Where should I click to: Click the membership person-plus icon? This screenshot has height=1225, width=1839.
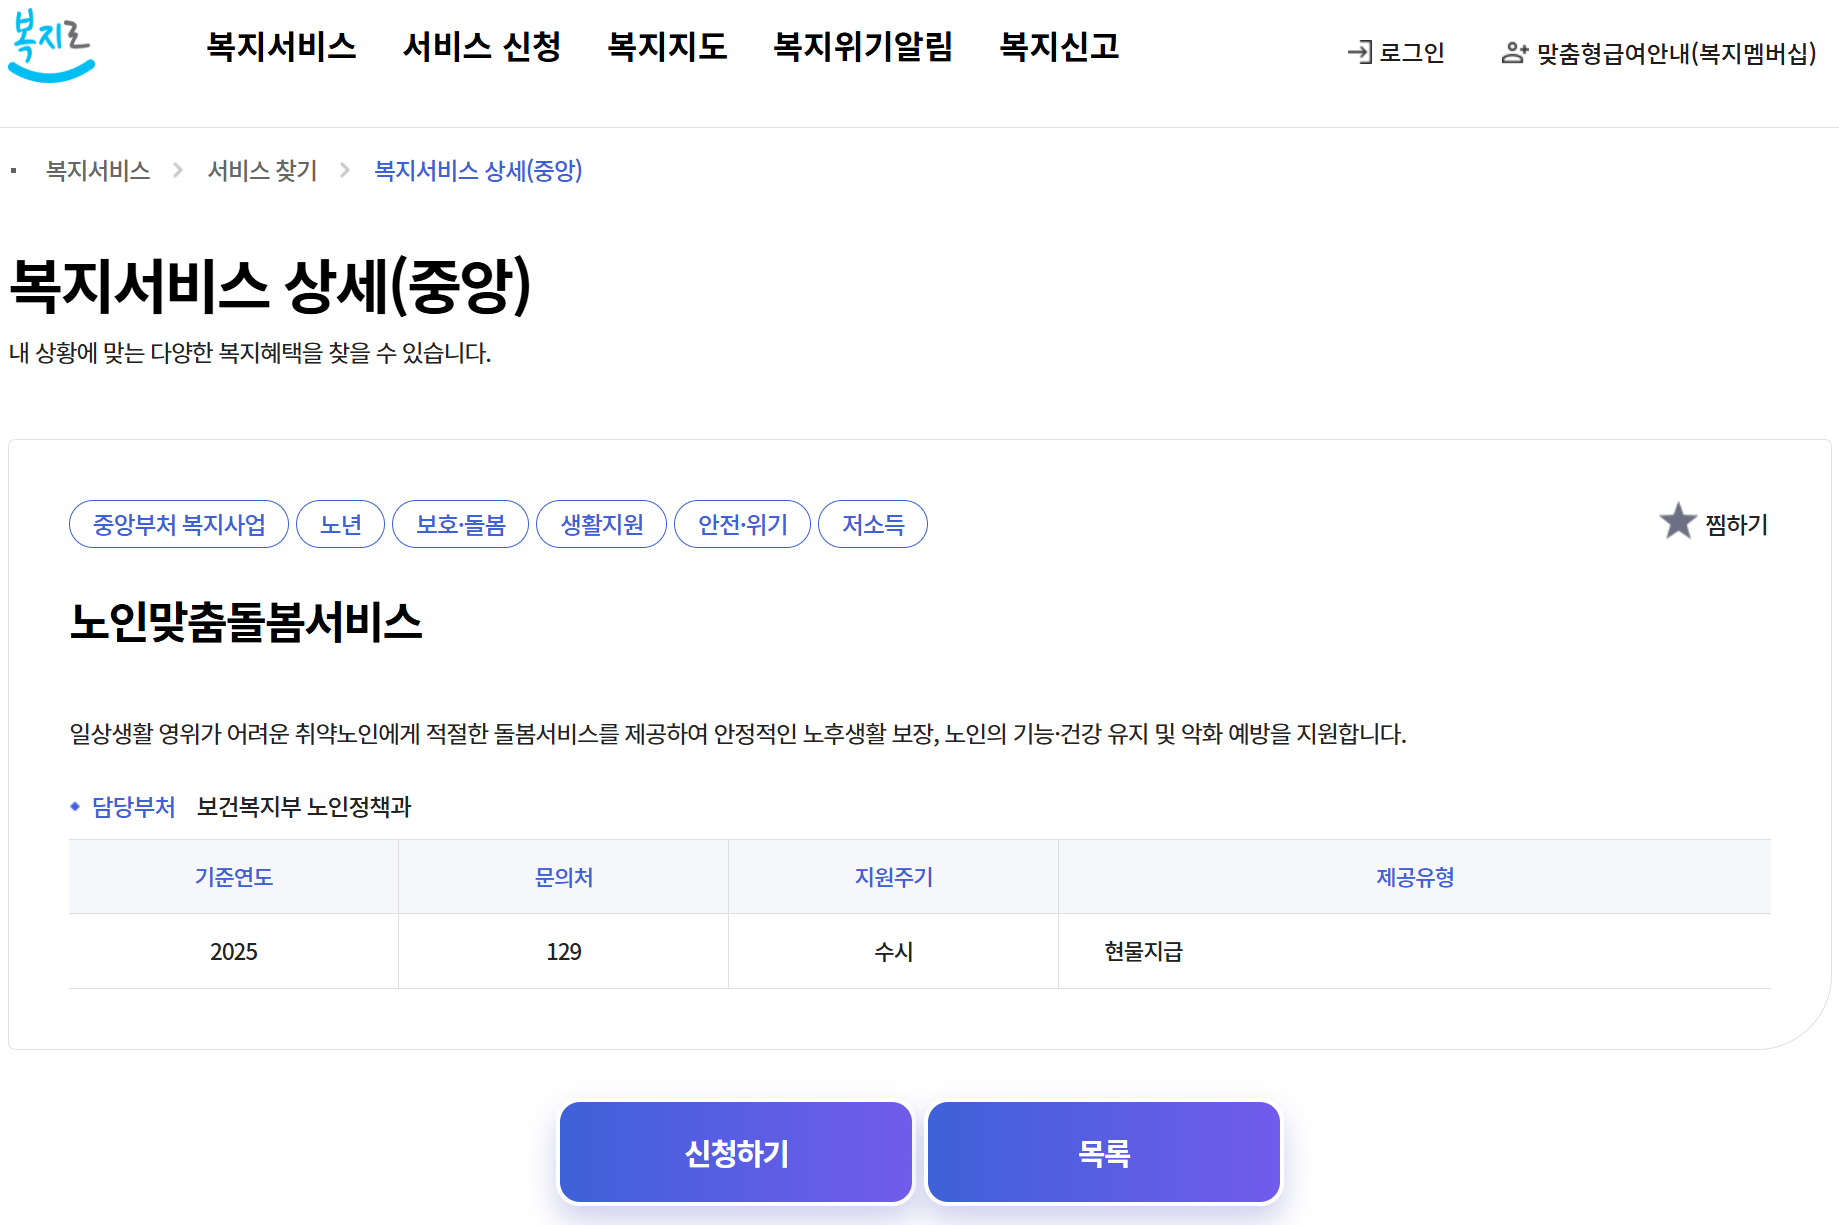[x=1515, y=52]
